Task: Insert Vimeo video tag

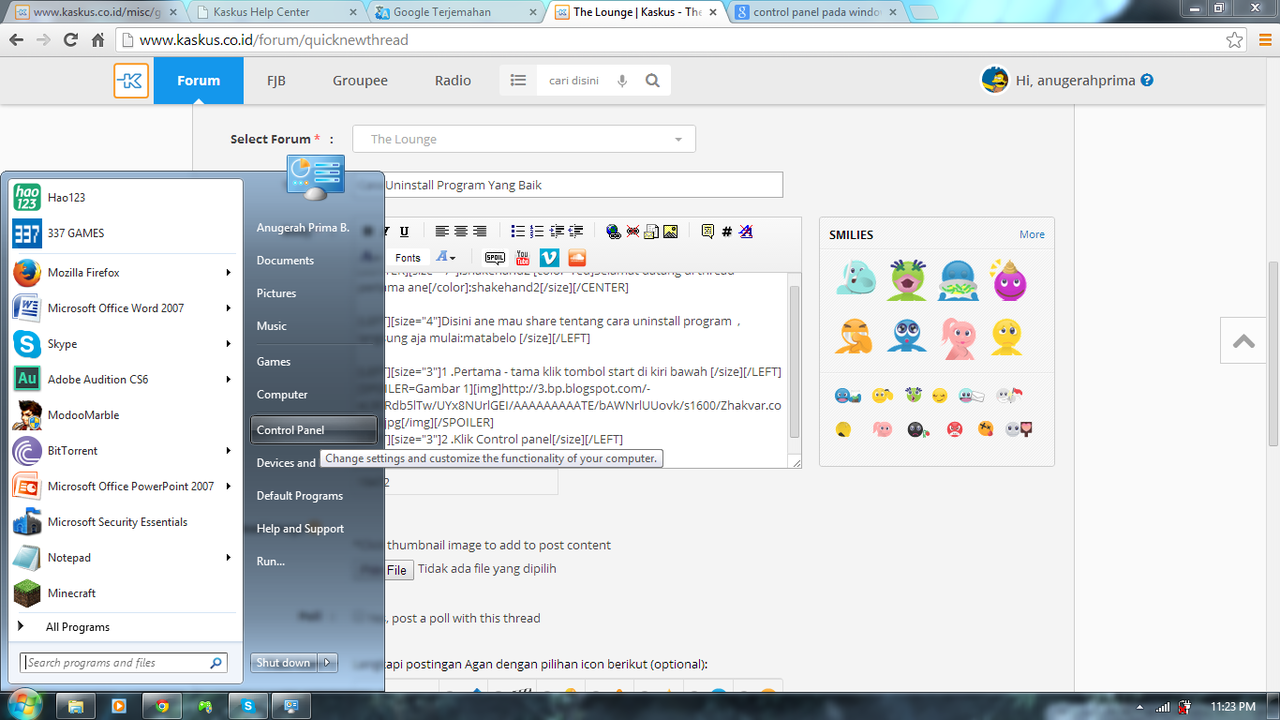Action: tap(548, 258)
